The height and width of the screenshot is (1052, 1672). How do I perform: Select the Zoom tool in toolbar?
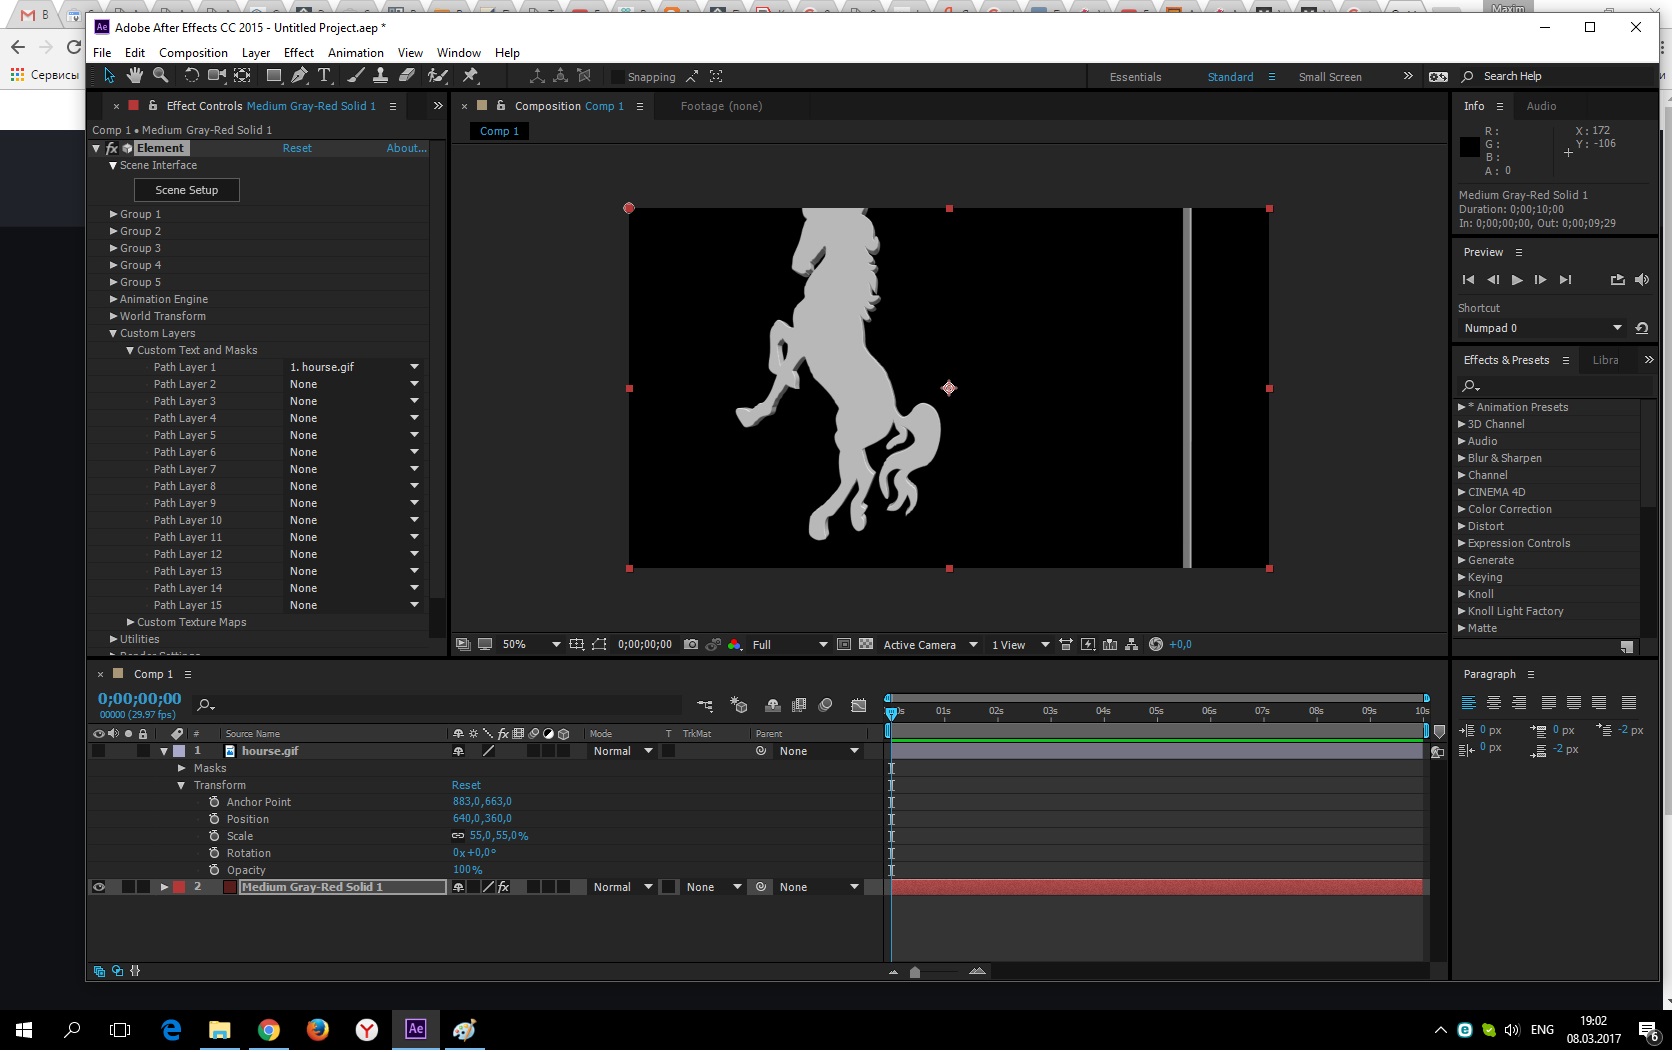(x=160, y=76)
